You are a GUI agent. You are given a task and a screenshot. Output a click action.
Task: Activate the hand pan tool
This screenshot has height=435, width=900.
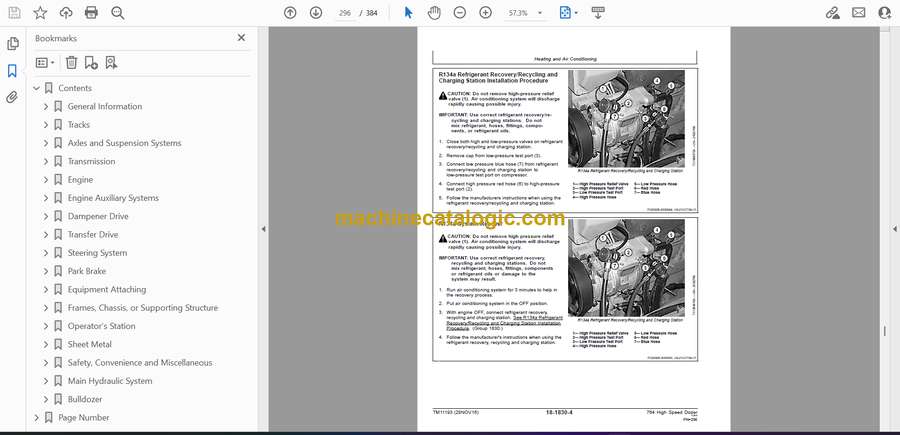pyautogui.click(x=434, y=13)
